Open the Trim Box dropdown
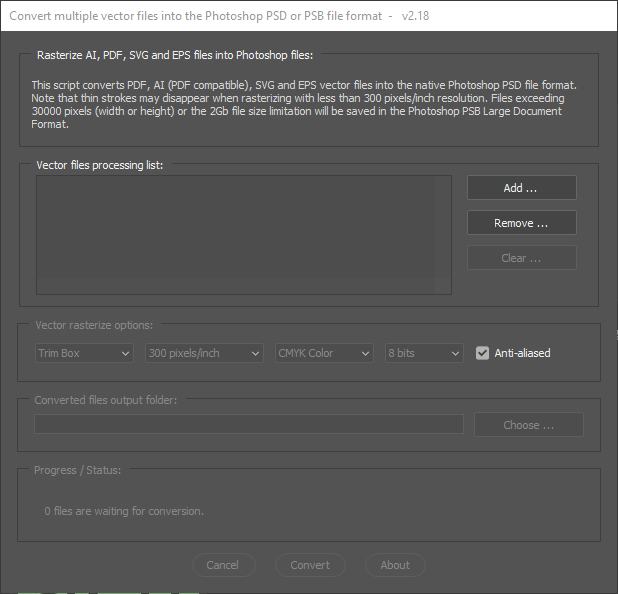The height and width of the screenshot is (594, 618). (84, 353)
